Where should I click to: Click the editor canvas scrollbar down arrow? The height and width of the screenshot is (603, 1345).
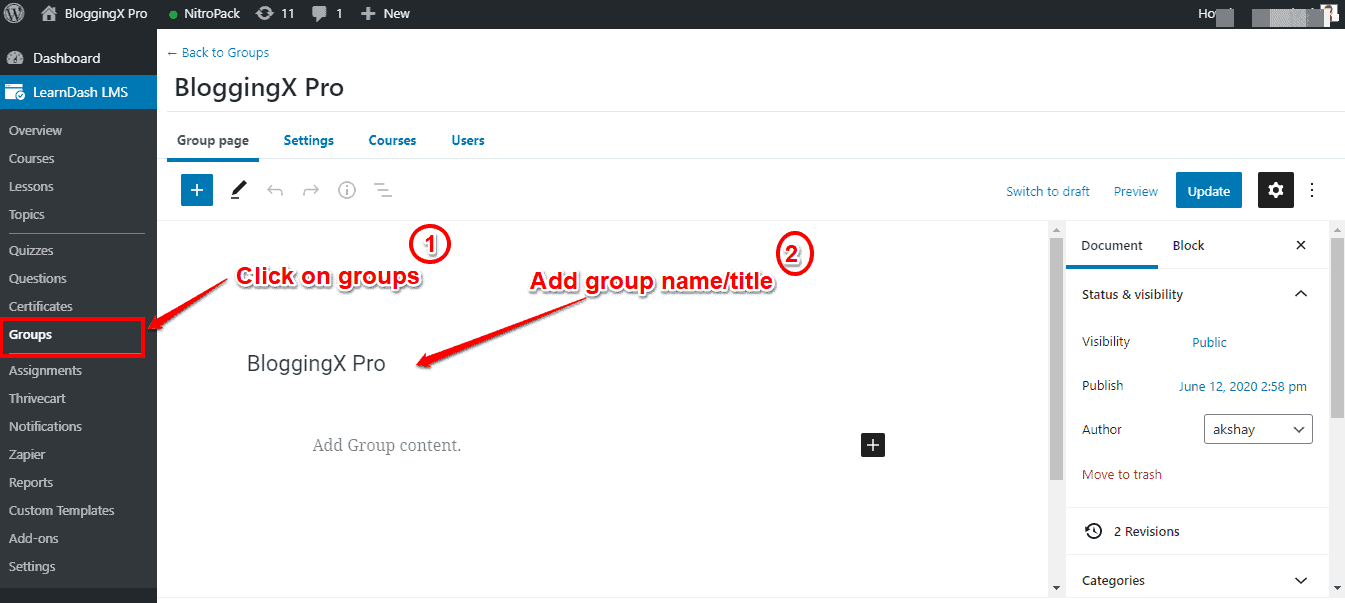(1056, 587)
